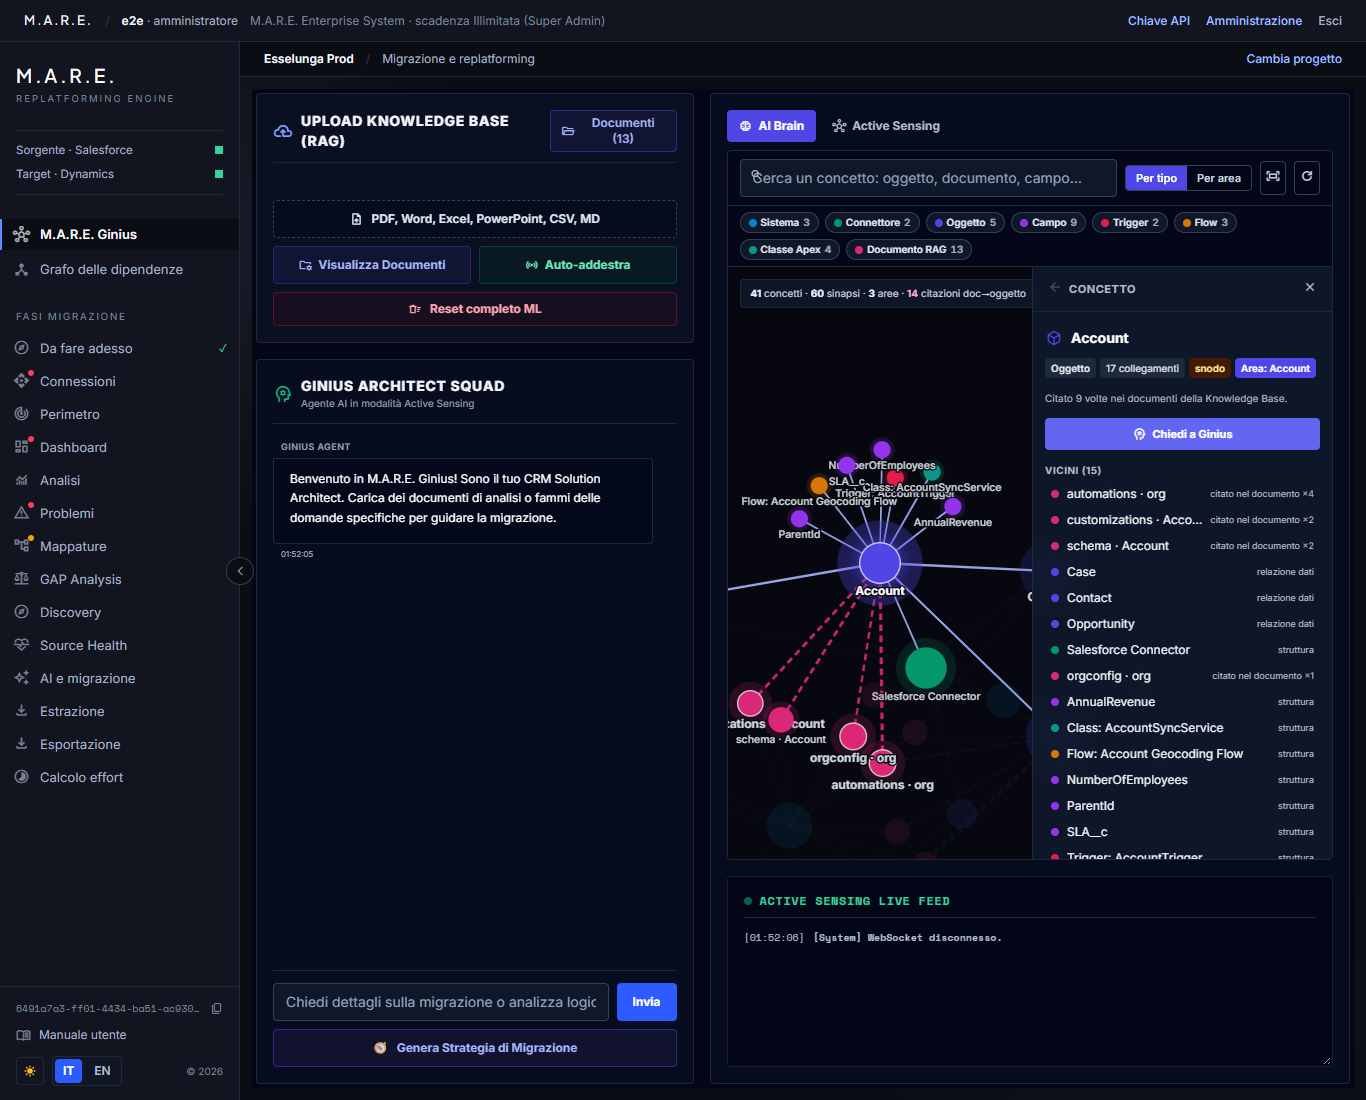Image resolution: width=1366 pixels, height=1100 pixels.
Task: Copy the project ID with copy icon
Action: click(217, 1008)
